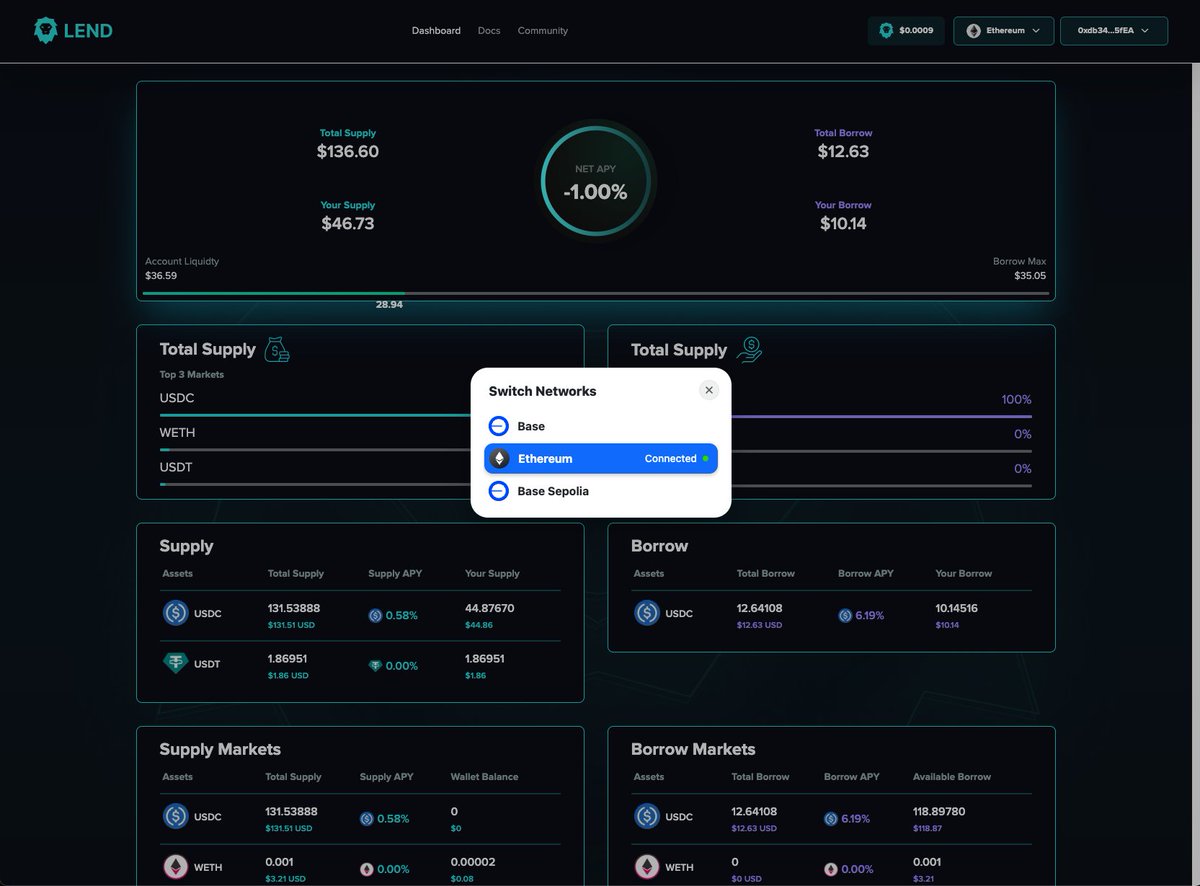Image resolution: width=1200 pixels, height=886 pixels.
Task: Click the Connected status label
Action: coord(670,459)
